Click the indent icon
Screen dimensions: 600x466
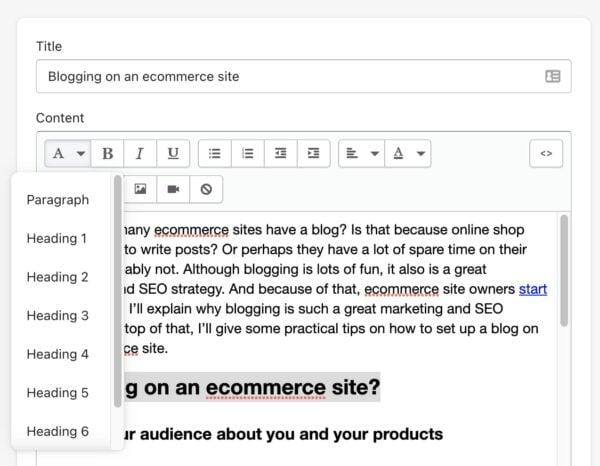[x=314, y=153]
